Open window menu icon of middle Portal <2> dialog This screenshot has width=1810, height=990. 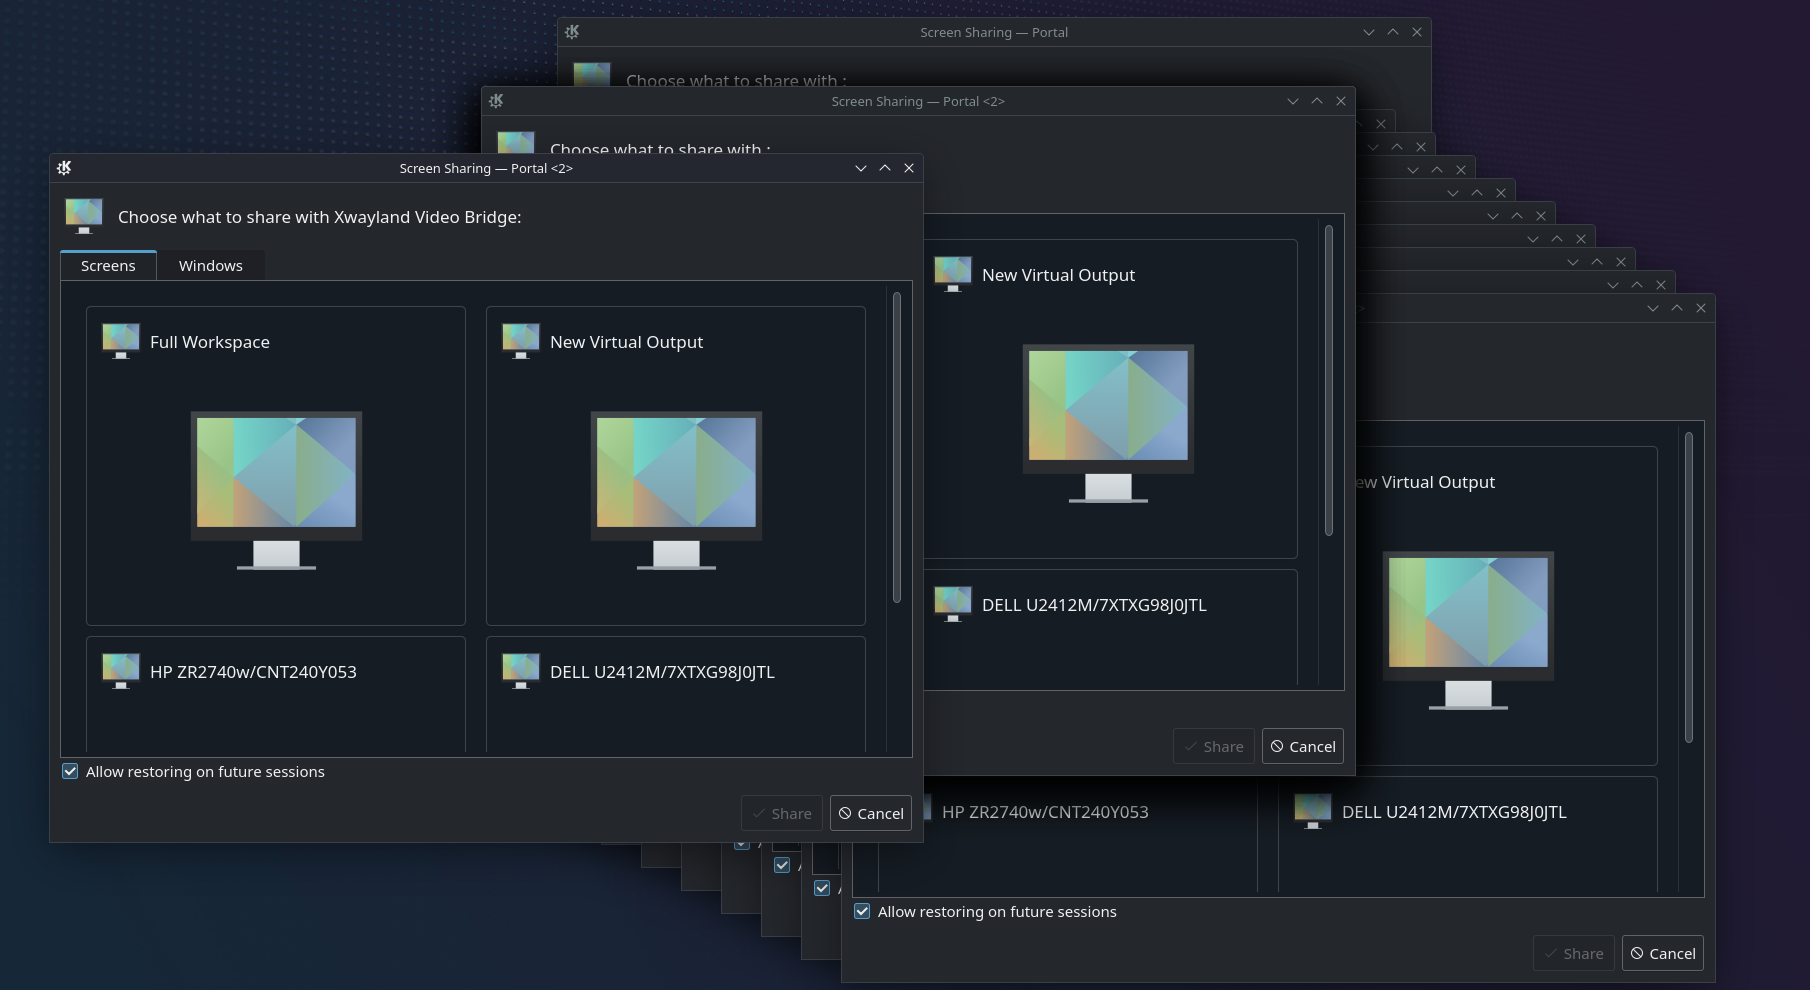point(497,101)
